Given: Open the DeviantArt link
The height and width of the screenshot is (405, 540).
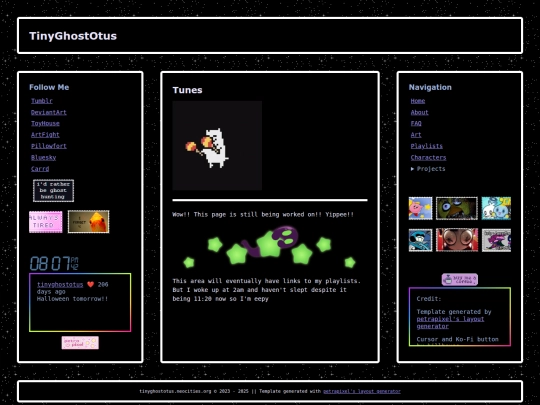Looking at the screenshot, I should [x=49, y=112].
